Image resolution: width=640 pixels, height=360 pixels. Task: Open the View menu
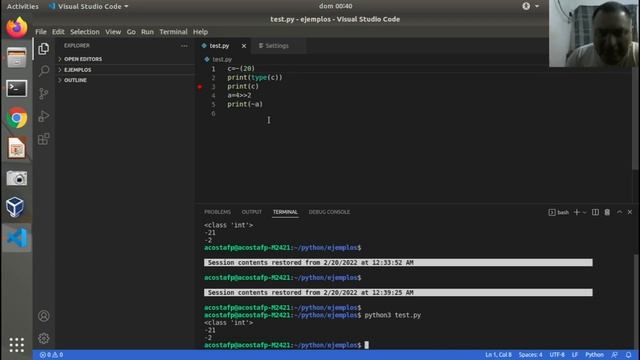click(113, 32)
